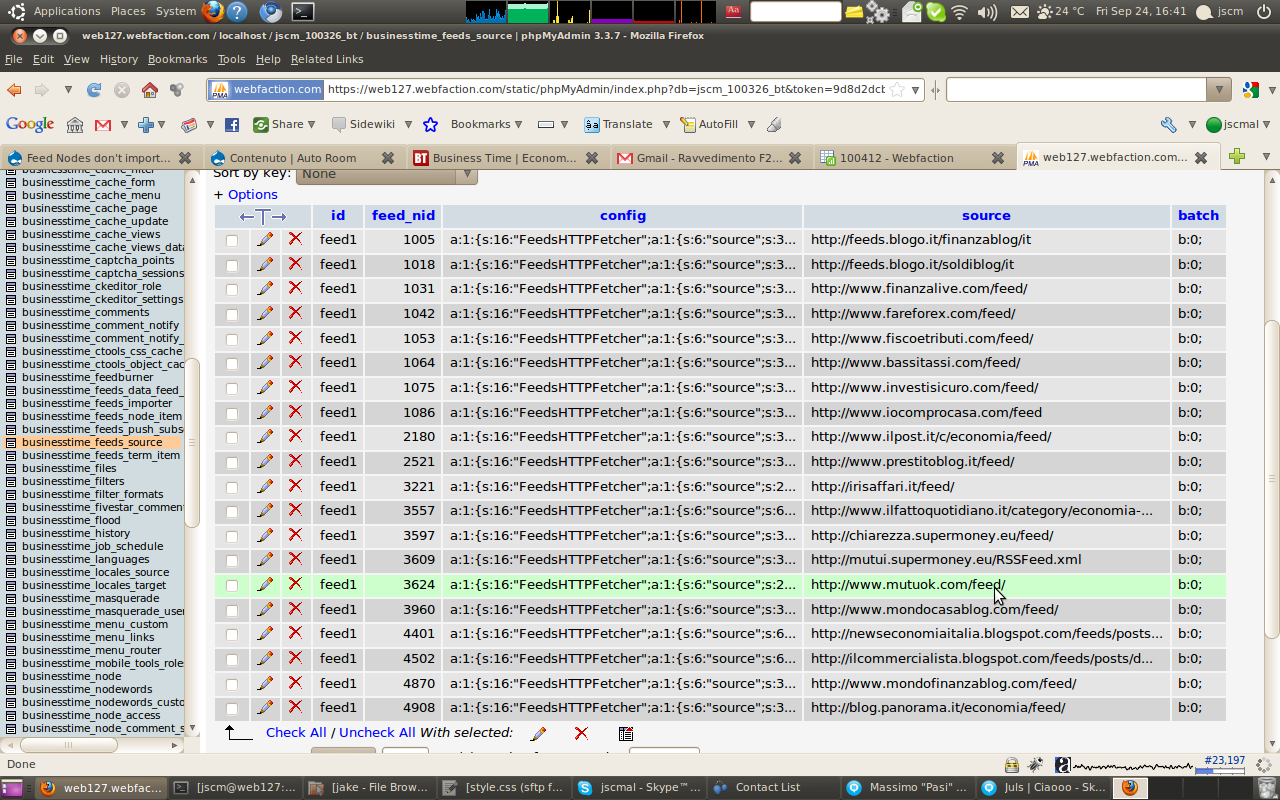Screen dimensions: 1280x800
Task: Open Firebug via the bug icon in status bar
Action: pyautogui.click(x=1034, y=763)
